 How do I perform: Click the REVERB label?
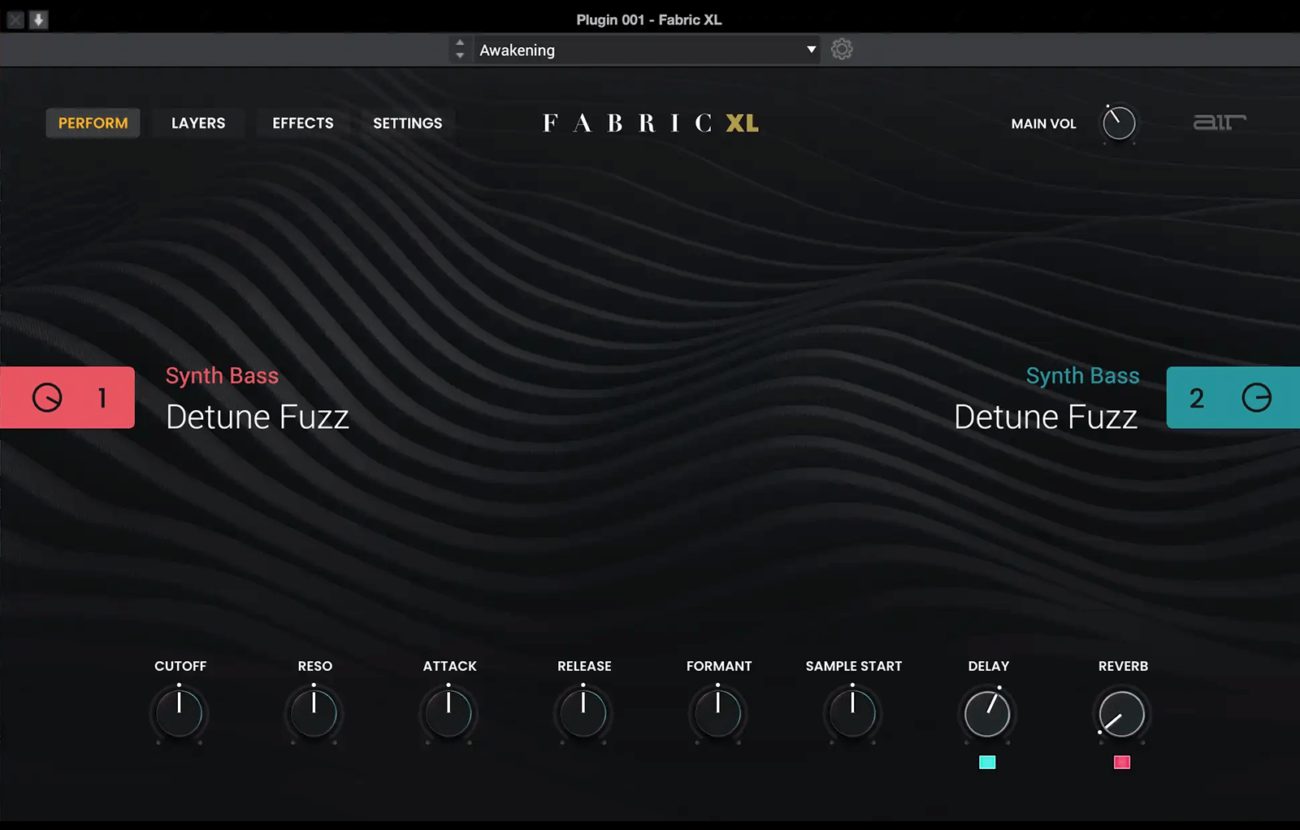[x=1123, y=666]
